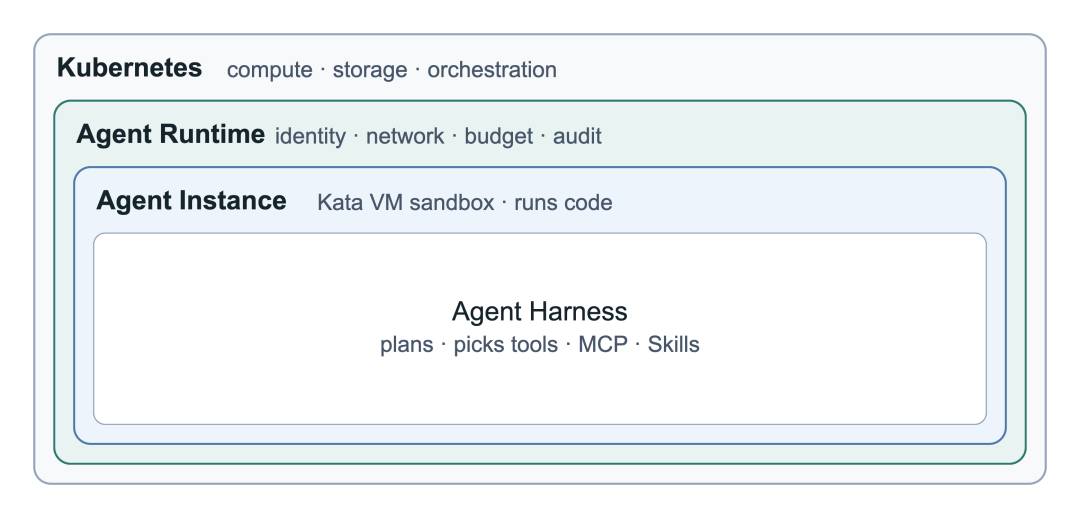Click the picks tools label
Screen dimensions: 1080x518
[506, 344]
